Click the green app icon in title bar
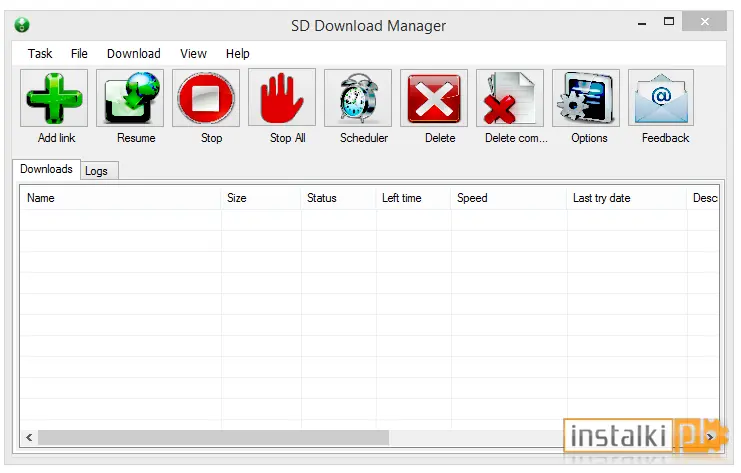The height and width of the screenshot is (473, 741). pos(22,25)
